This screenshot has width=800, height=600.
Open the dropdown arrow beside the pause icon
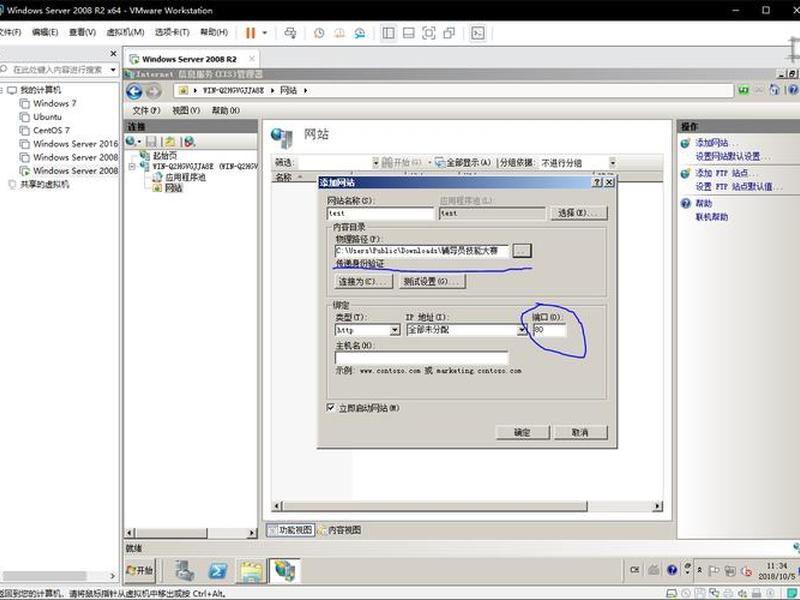265,33
